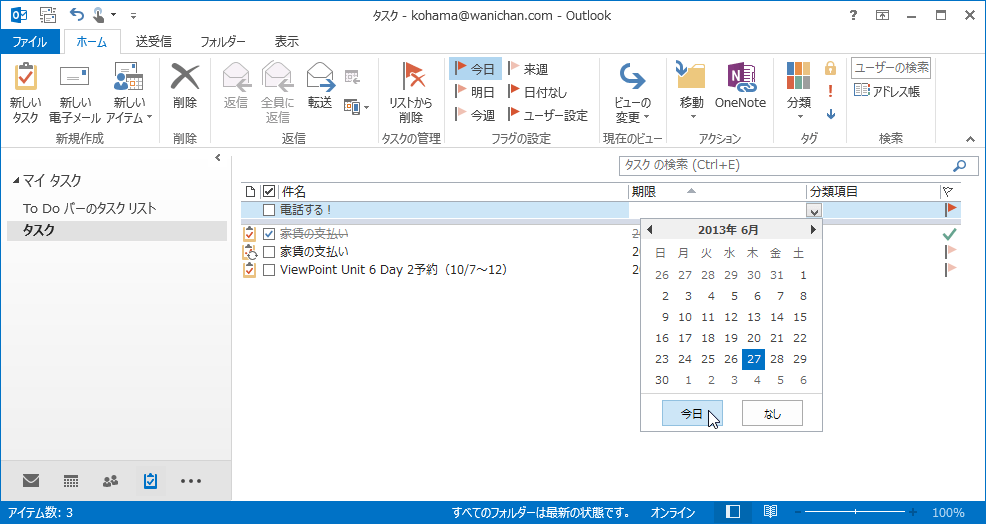Click the checkmark column header icon
986x524 pixels.
269,192
